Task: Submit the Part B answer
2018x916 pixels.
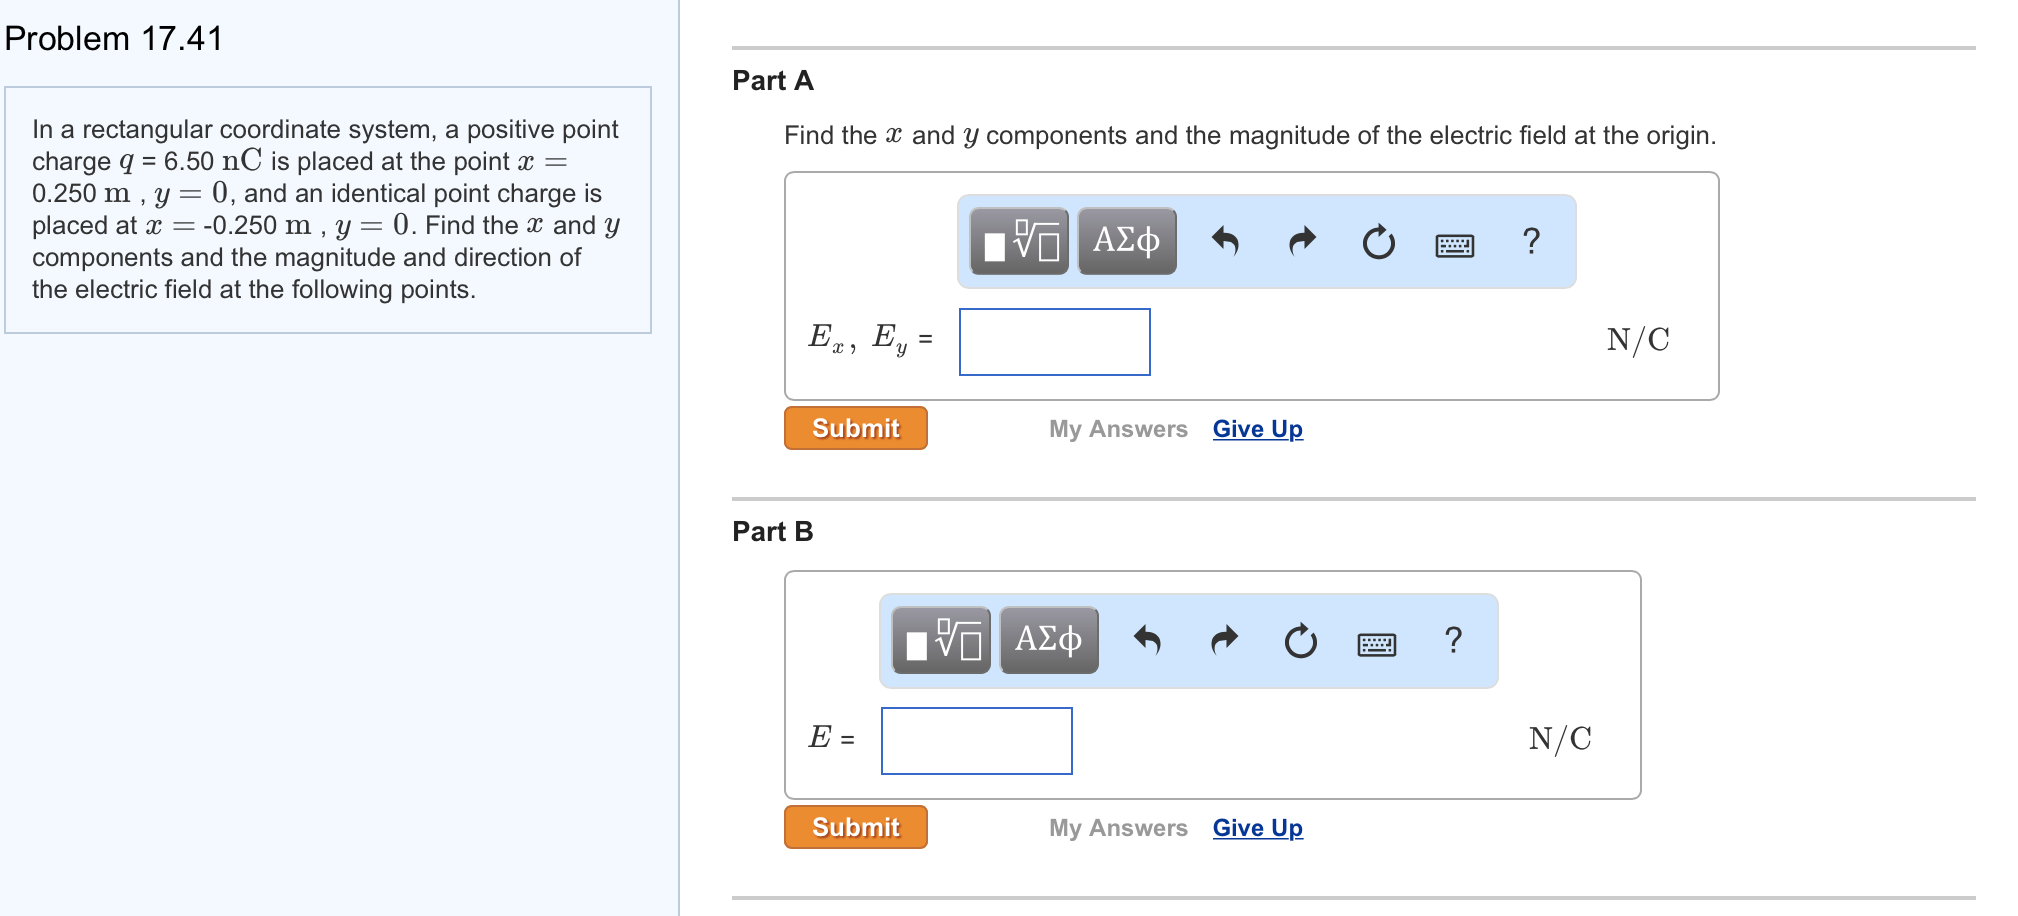Action: pos(856,827)
